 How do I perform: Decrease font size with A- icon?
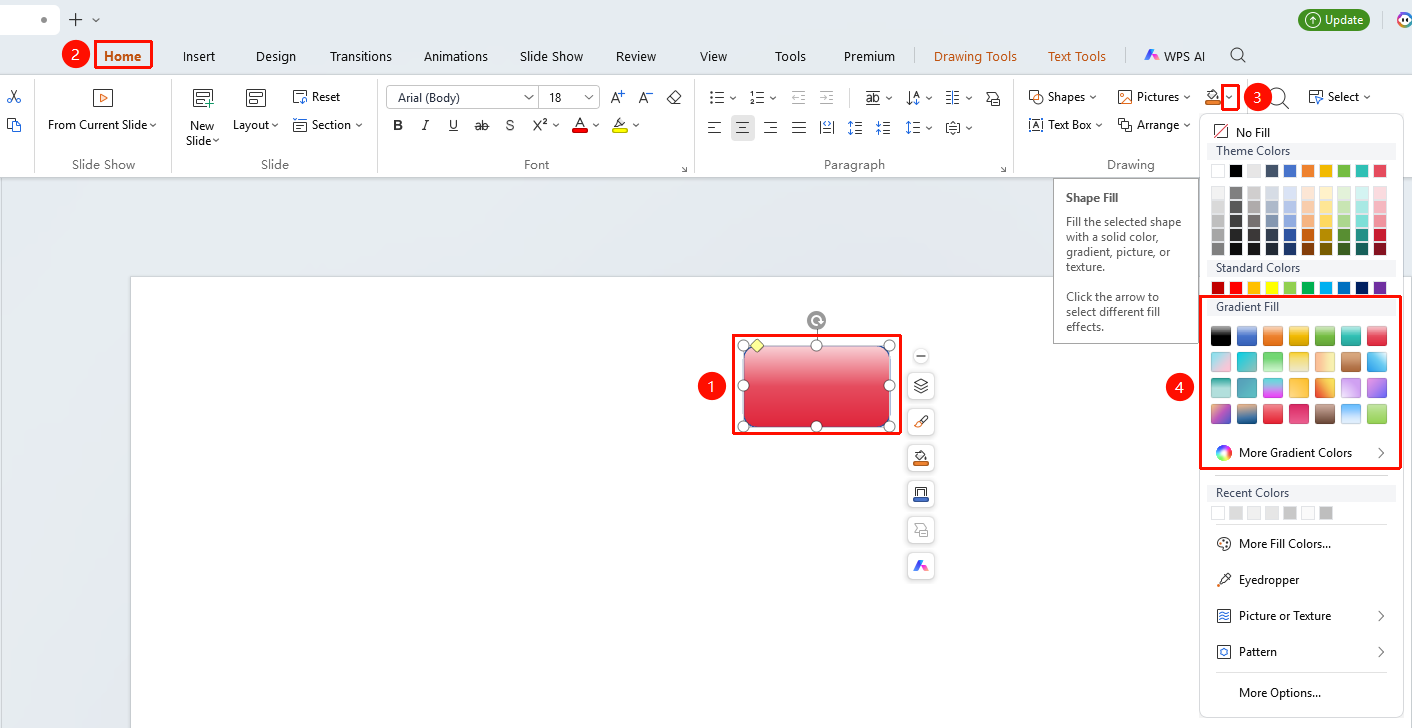pyautogui.click(x=646, y=97)
